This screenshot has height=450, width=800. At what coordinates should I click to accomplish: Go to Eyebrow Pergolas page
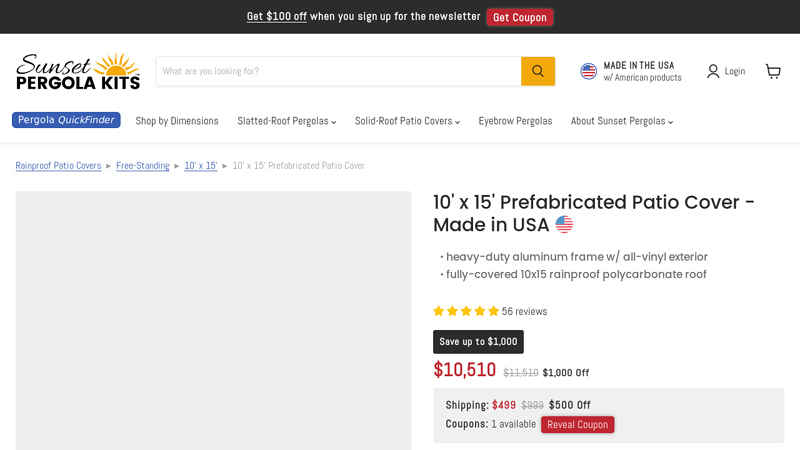pos(515,121)
